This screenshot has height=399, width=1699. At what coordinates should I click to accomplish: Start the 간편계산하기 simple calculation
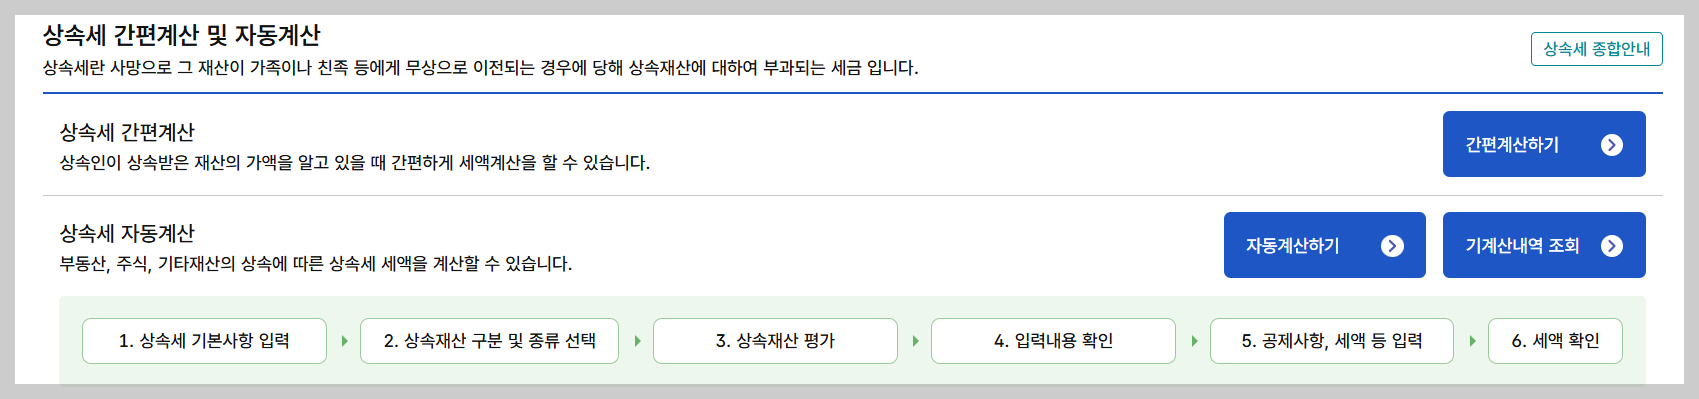pyautogui.click(x=1544, y=144)
